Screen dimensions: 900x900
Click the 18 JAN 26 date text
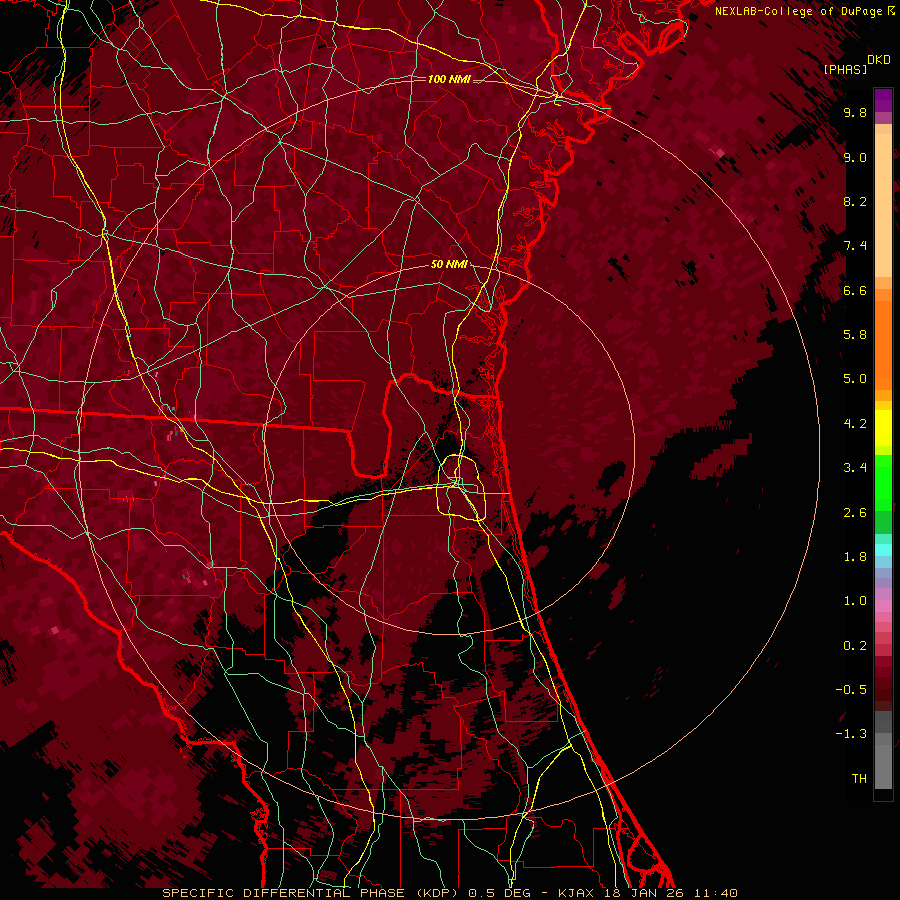pyautogui.click(x=643, y=893)
